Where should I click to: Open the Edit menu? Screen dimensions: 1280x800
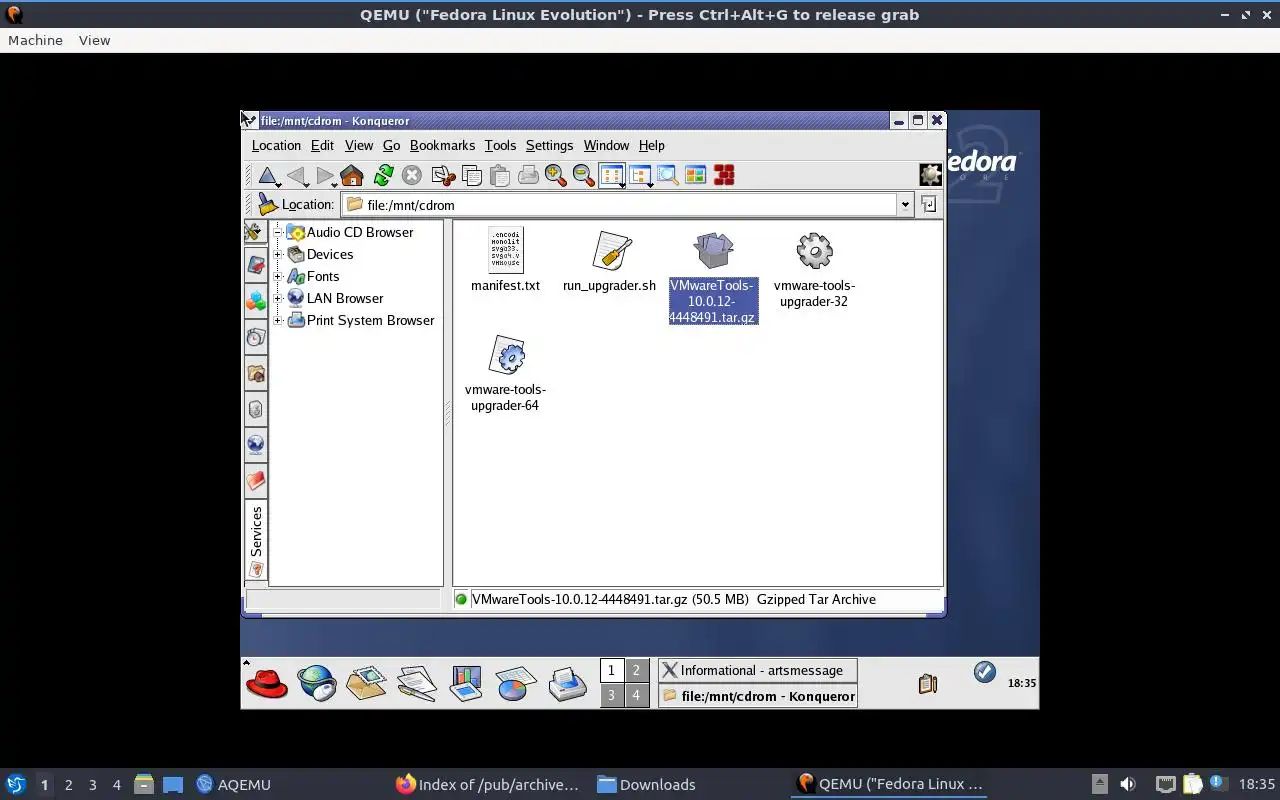(322, 145)
